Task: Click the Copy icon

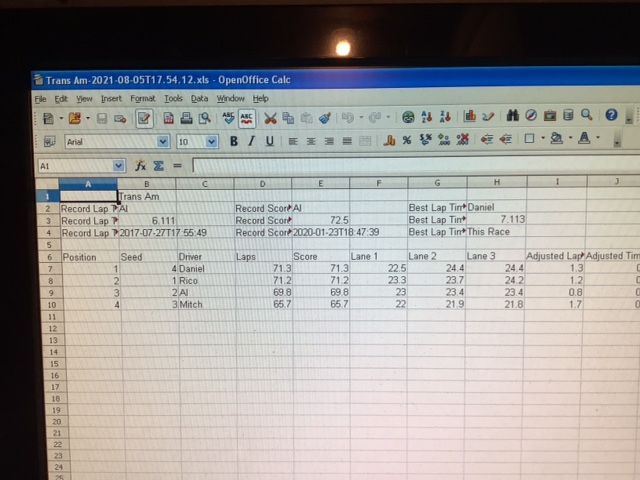Action: point(288,118)
